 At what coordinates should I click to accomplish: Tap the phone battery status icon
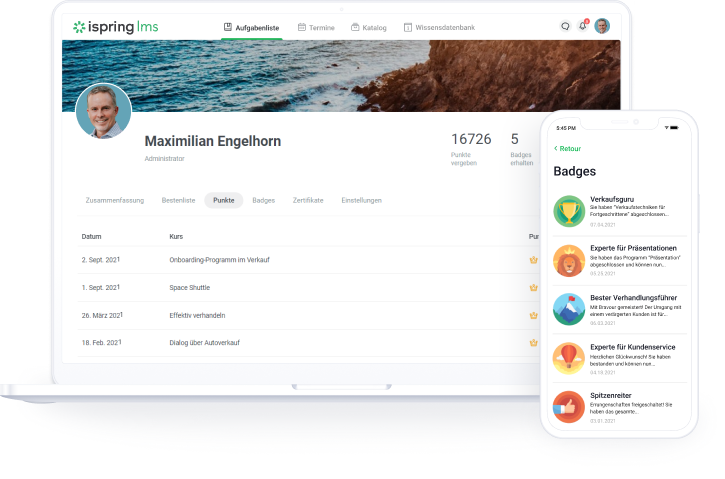674,128
